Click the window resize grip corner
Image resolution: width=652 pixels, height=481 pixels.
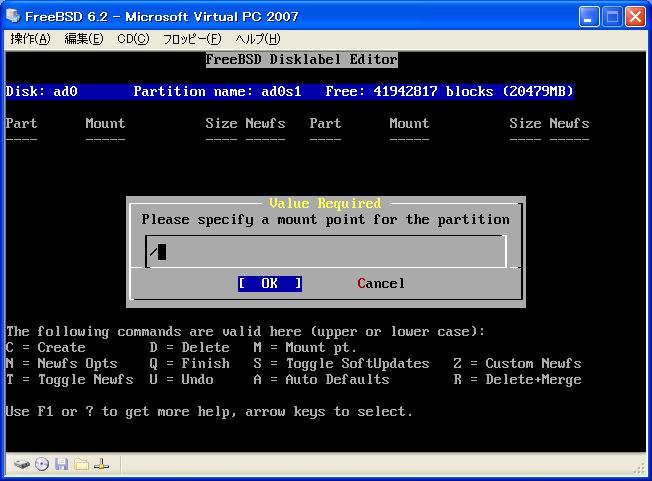pos(640,469)
